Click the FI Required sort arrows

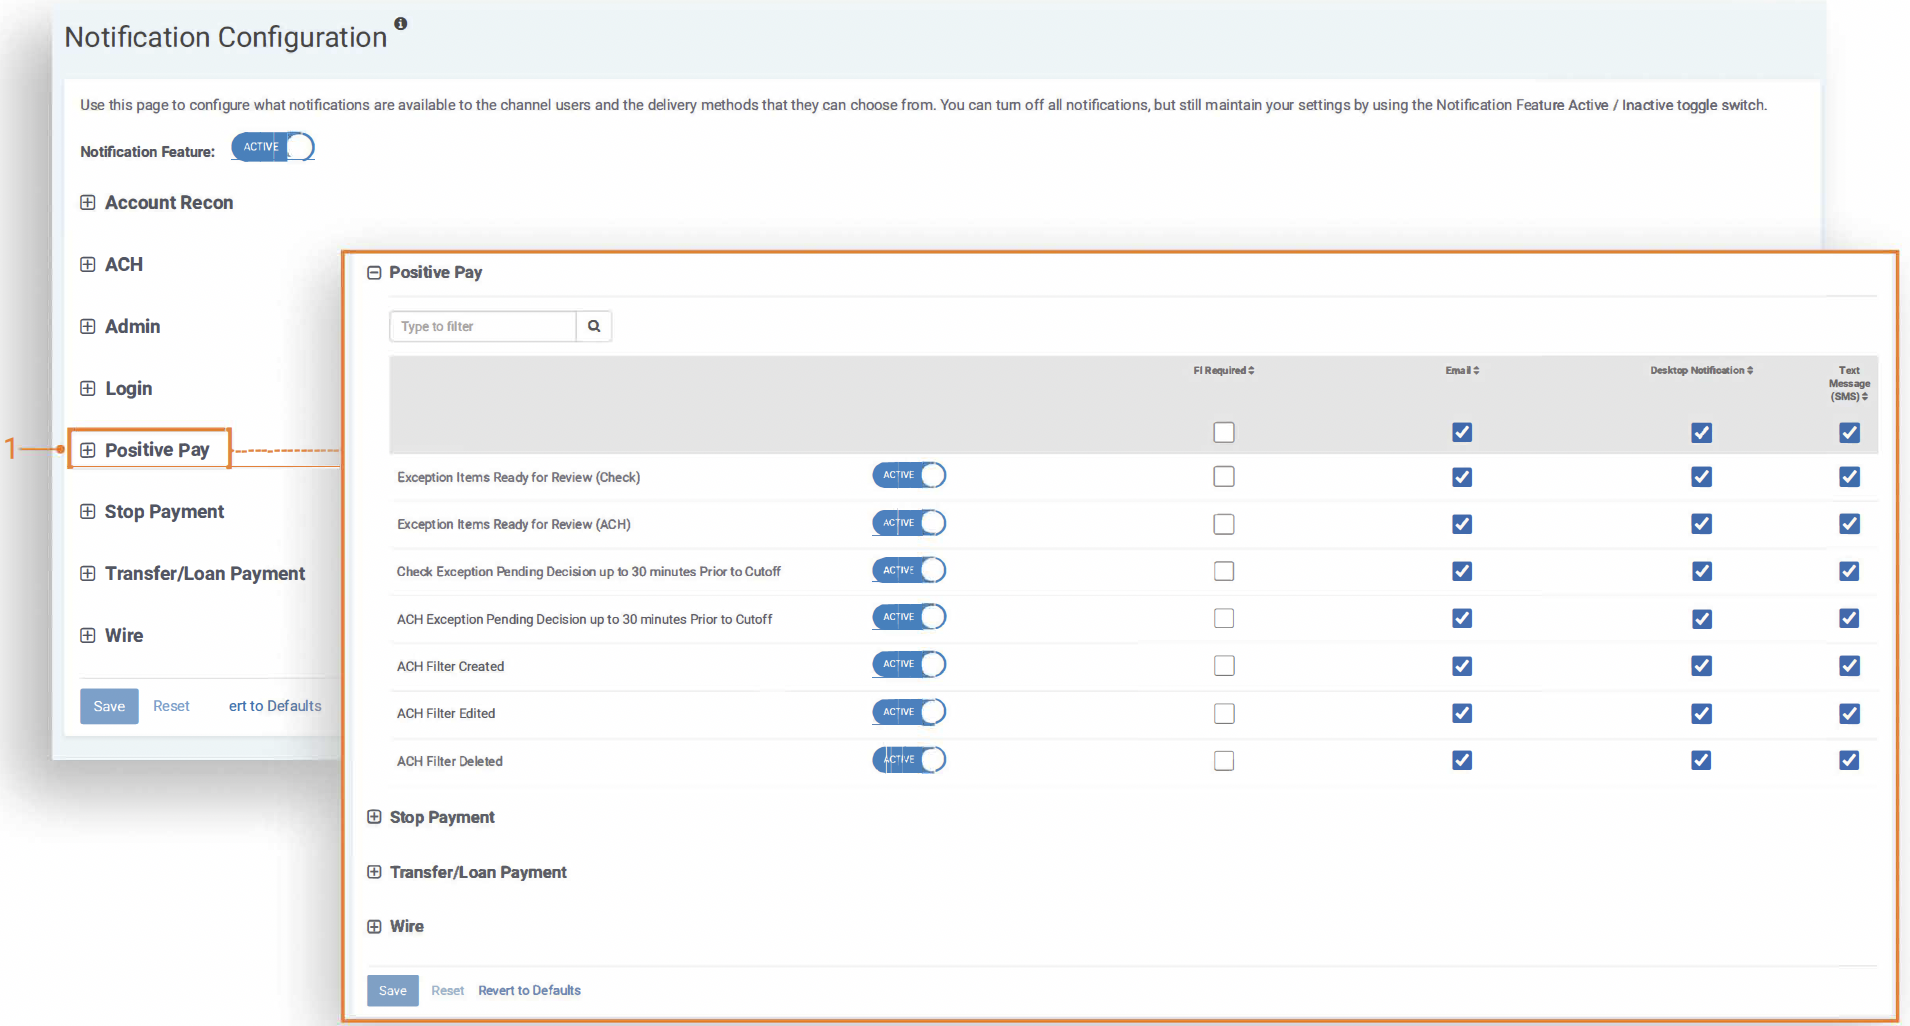[x=1250, y=371]
